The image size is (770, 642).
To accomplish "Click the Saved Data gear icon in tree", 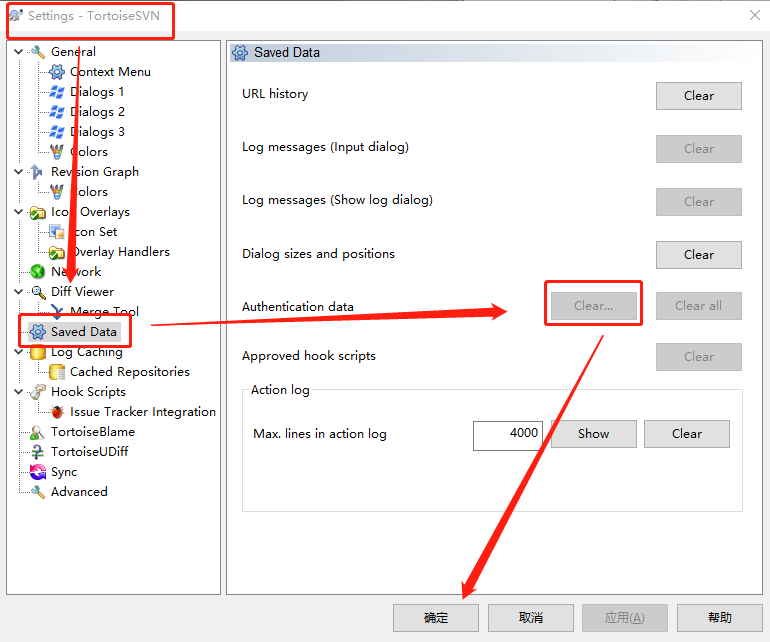I will pos(38,332).
